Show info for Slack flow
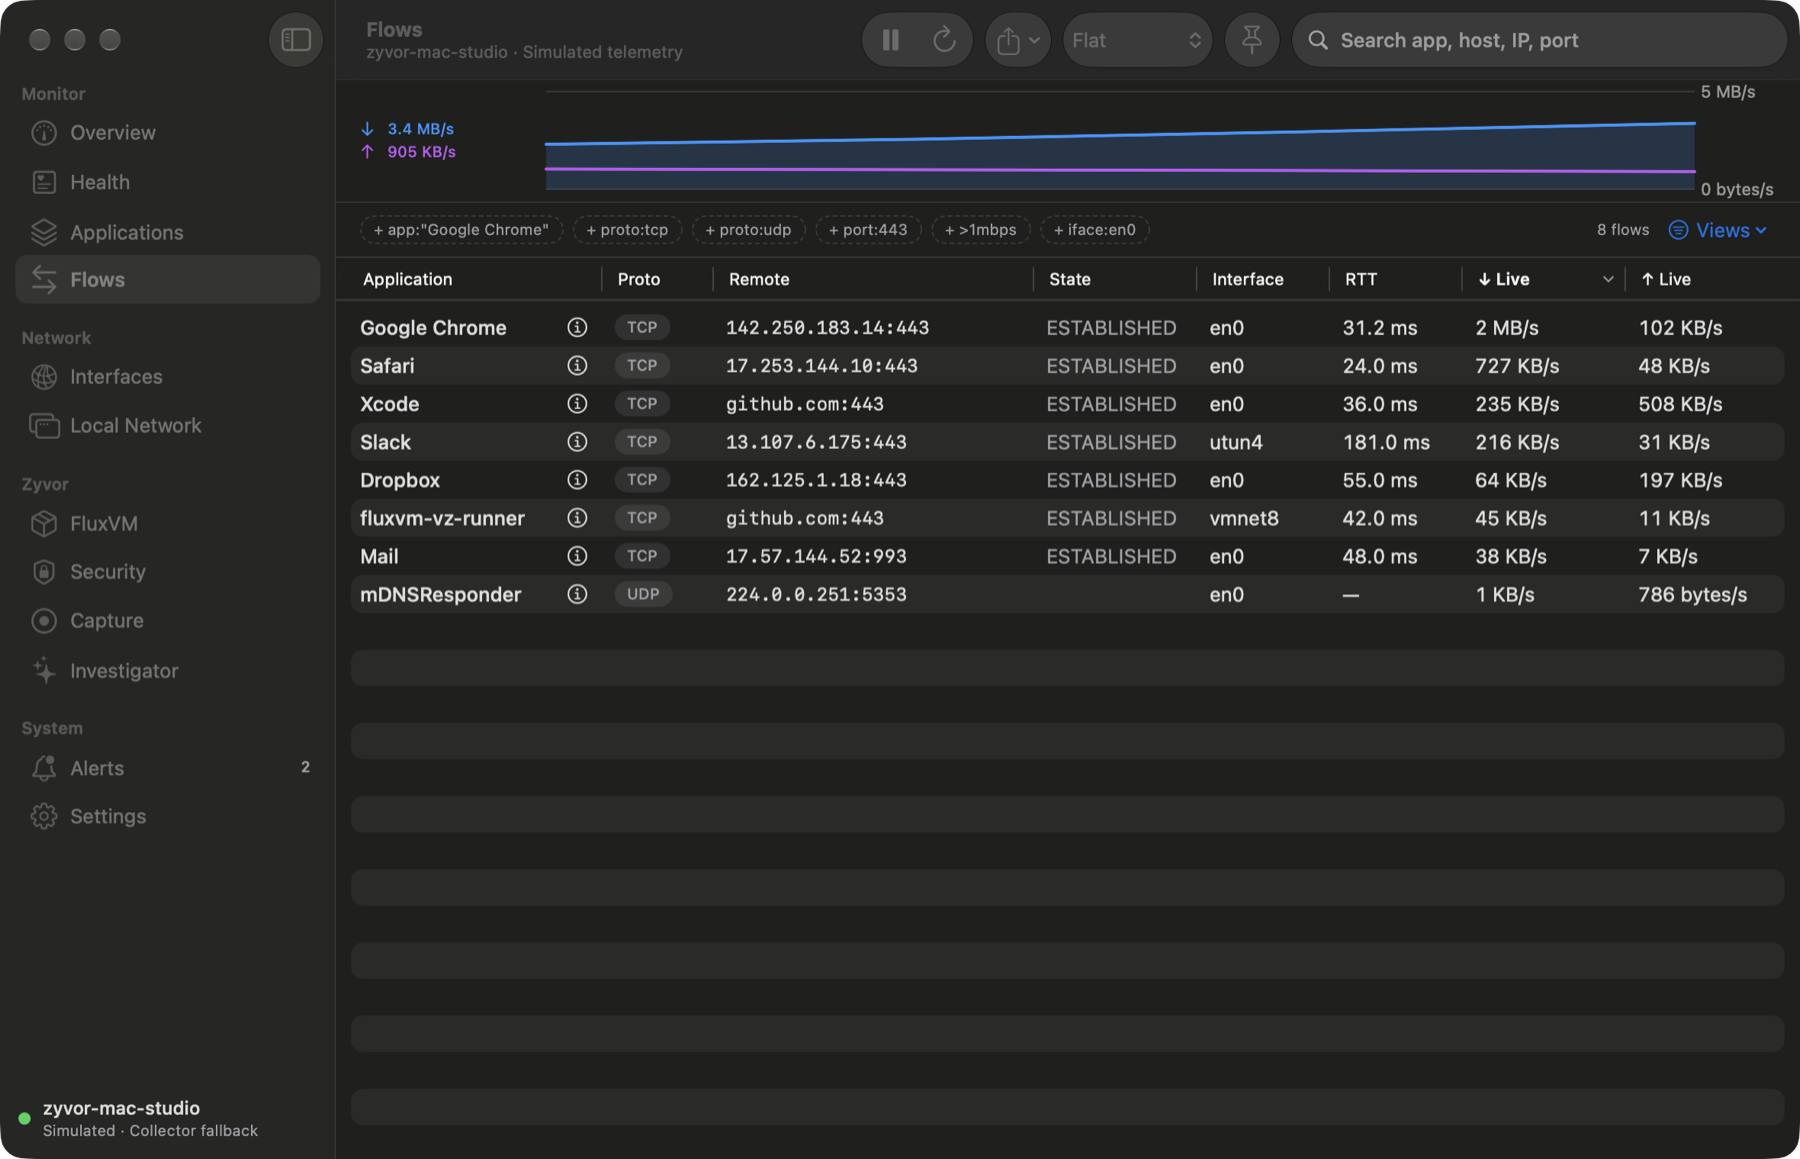The height and width of the screenshot is (1159, 1800). (x=577, y=441)
